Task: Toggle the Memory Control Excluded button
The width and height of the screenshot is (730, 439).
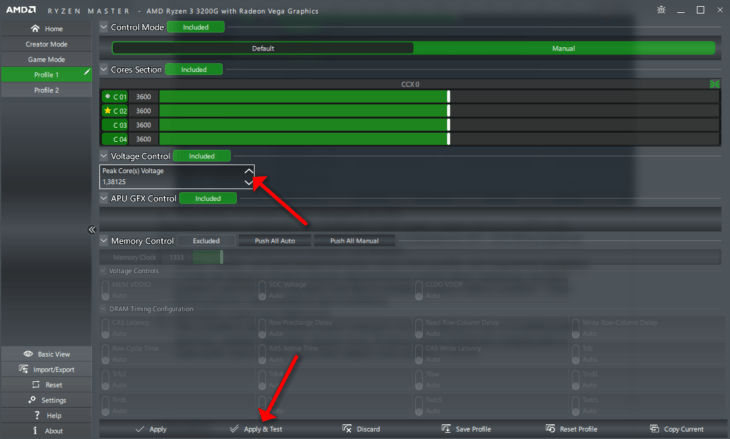Action: (206, 241)
